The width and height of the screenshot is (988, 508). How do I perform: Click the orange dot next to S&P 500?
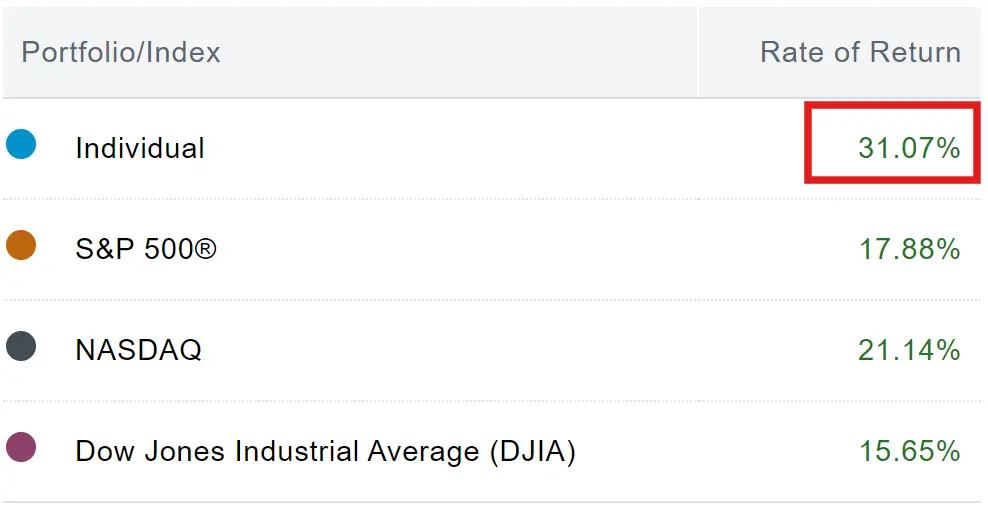coord(21,245)
